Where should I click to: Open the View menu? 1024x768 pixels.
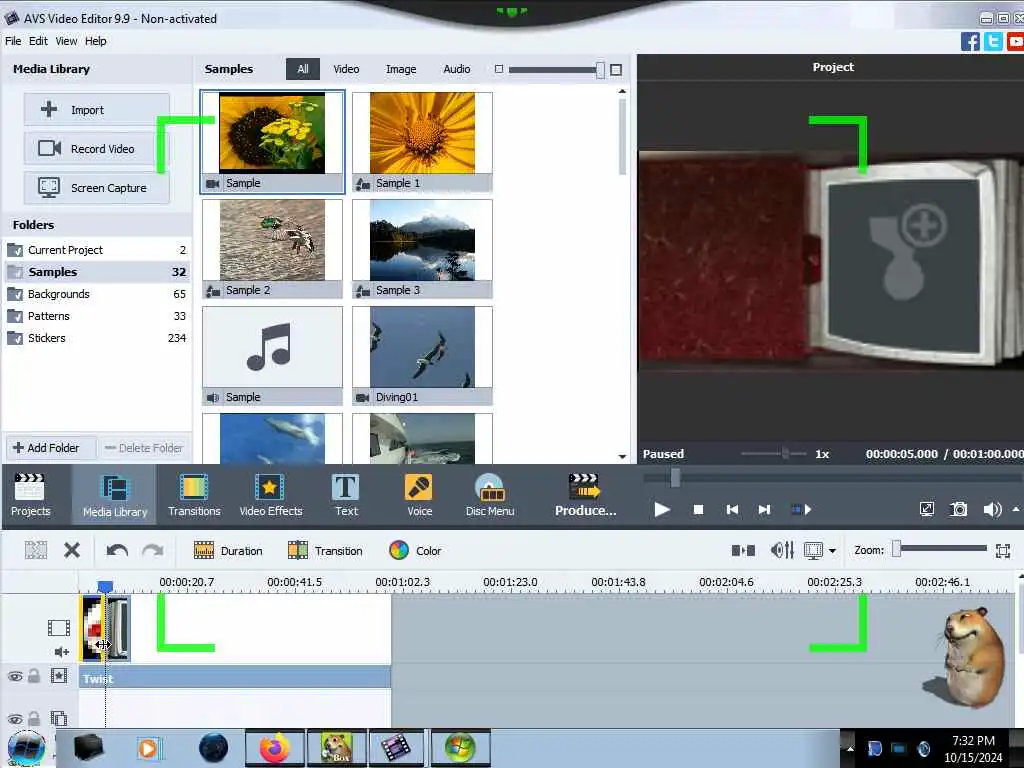[x=66, y=41]
